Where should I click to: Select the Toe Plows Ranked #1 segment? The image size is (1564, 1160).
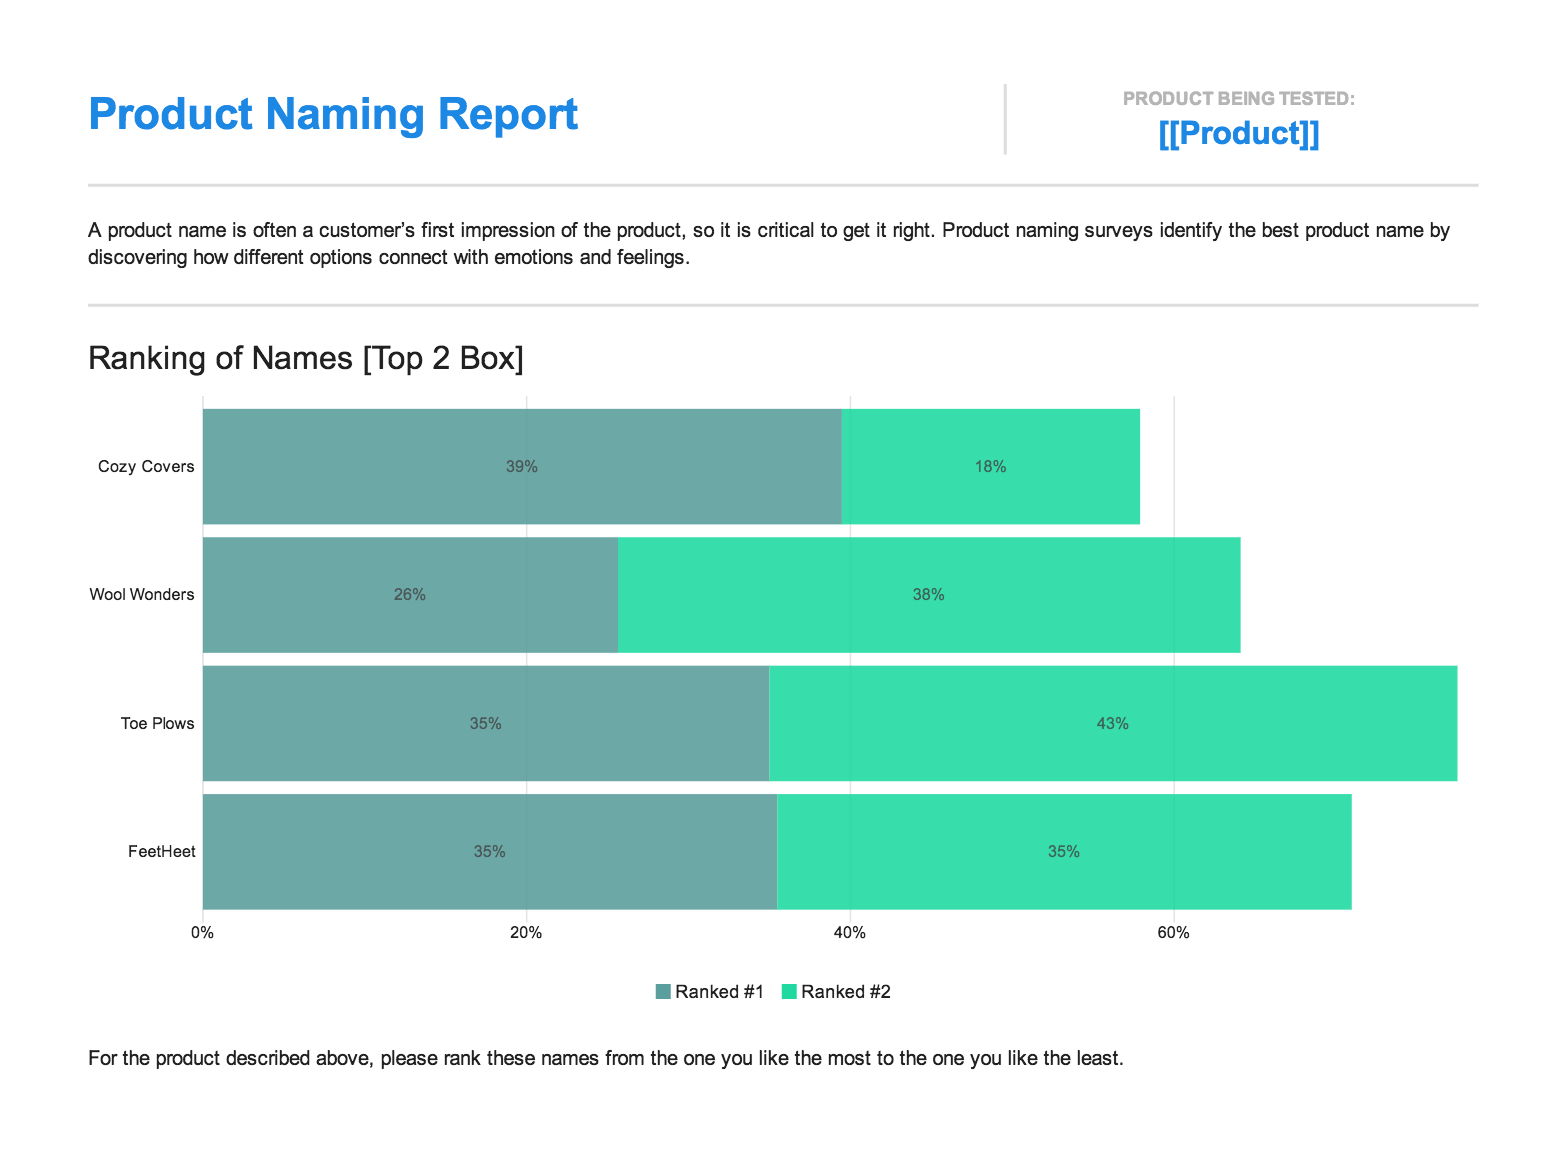(486, 723)
